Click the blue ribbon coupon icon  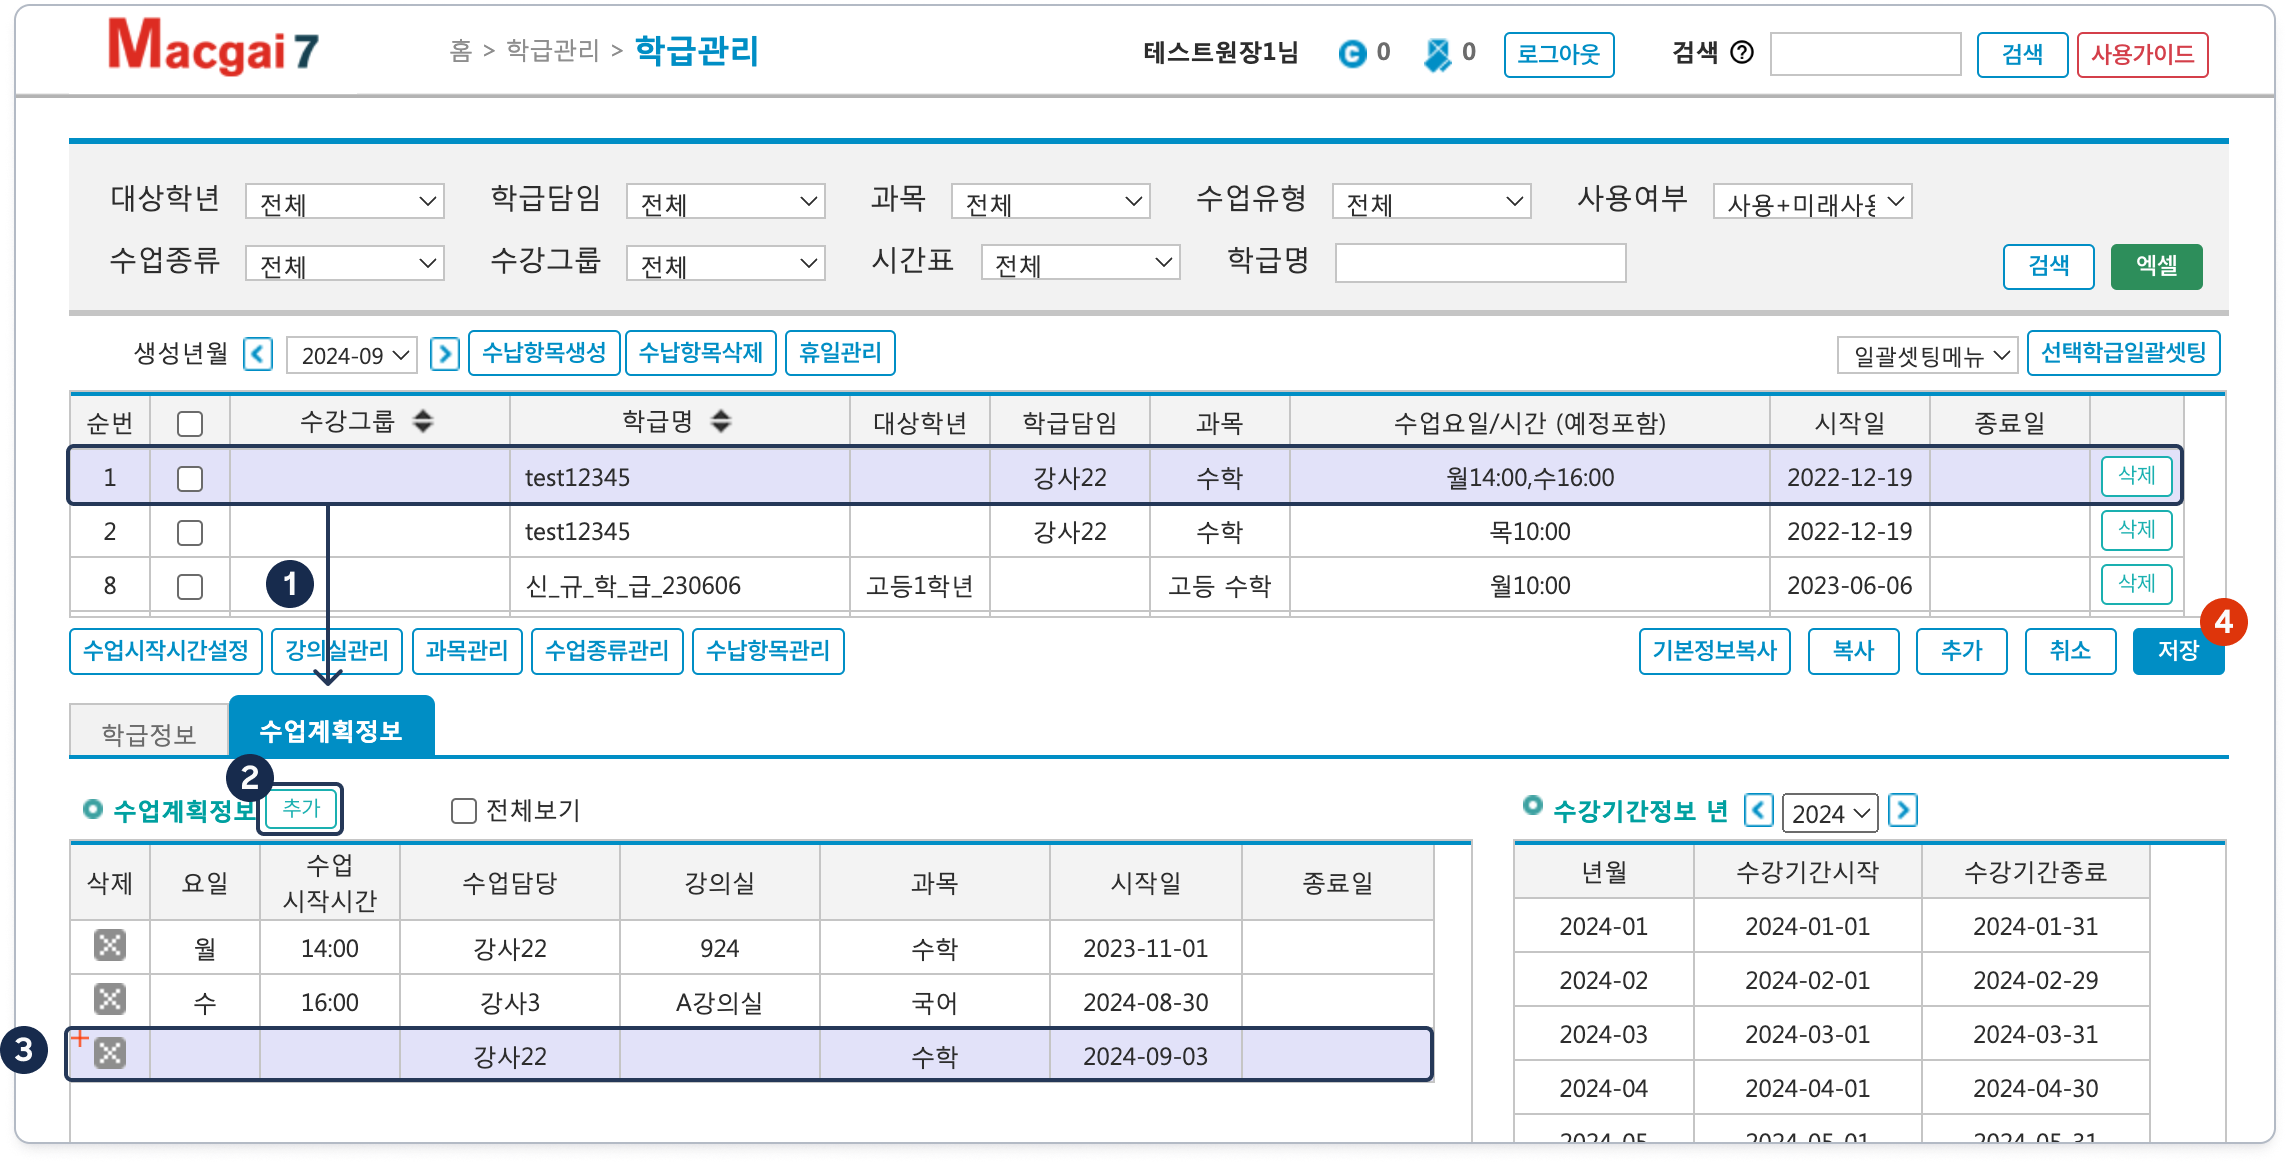pos(1437,54)
